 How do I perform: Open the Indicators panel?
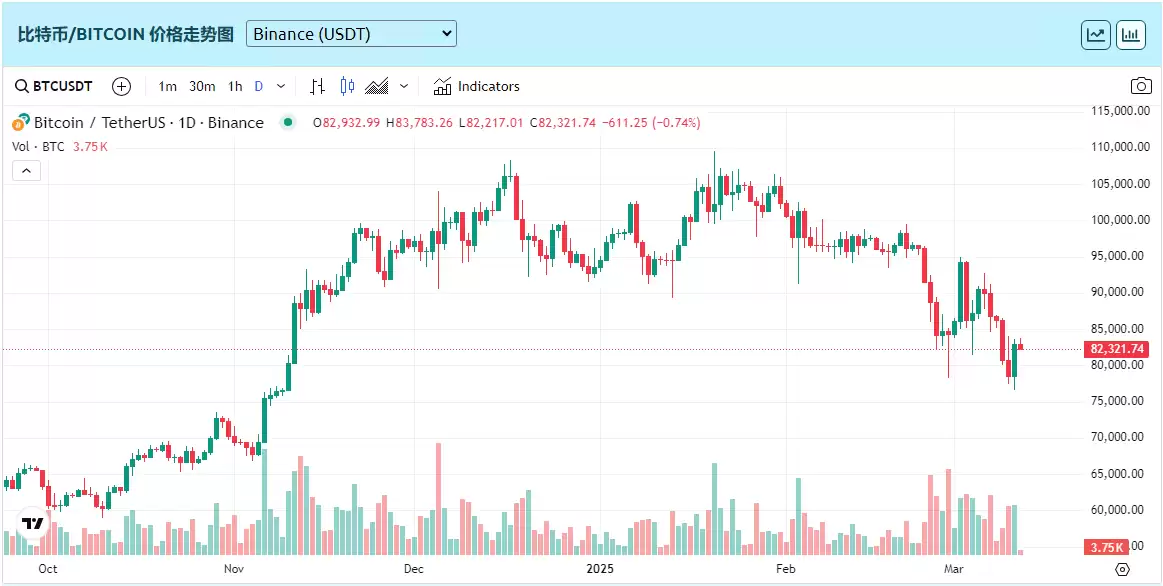point(476,86)
